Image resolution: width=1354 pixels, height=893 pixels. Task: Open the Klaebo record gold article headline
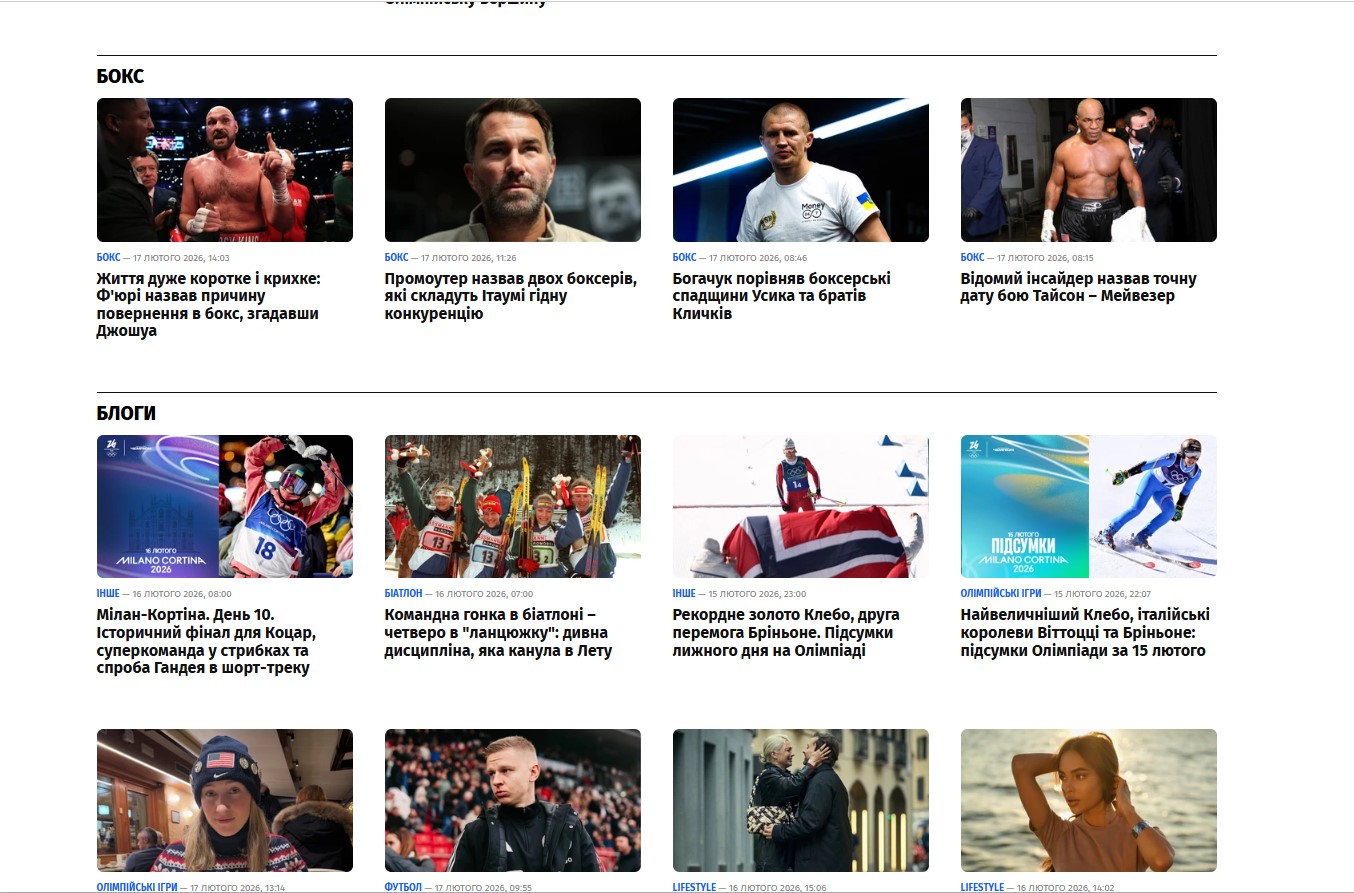786,633
